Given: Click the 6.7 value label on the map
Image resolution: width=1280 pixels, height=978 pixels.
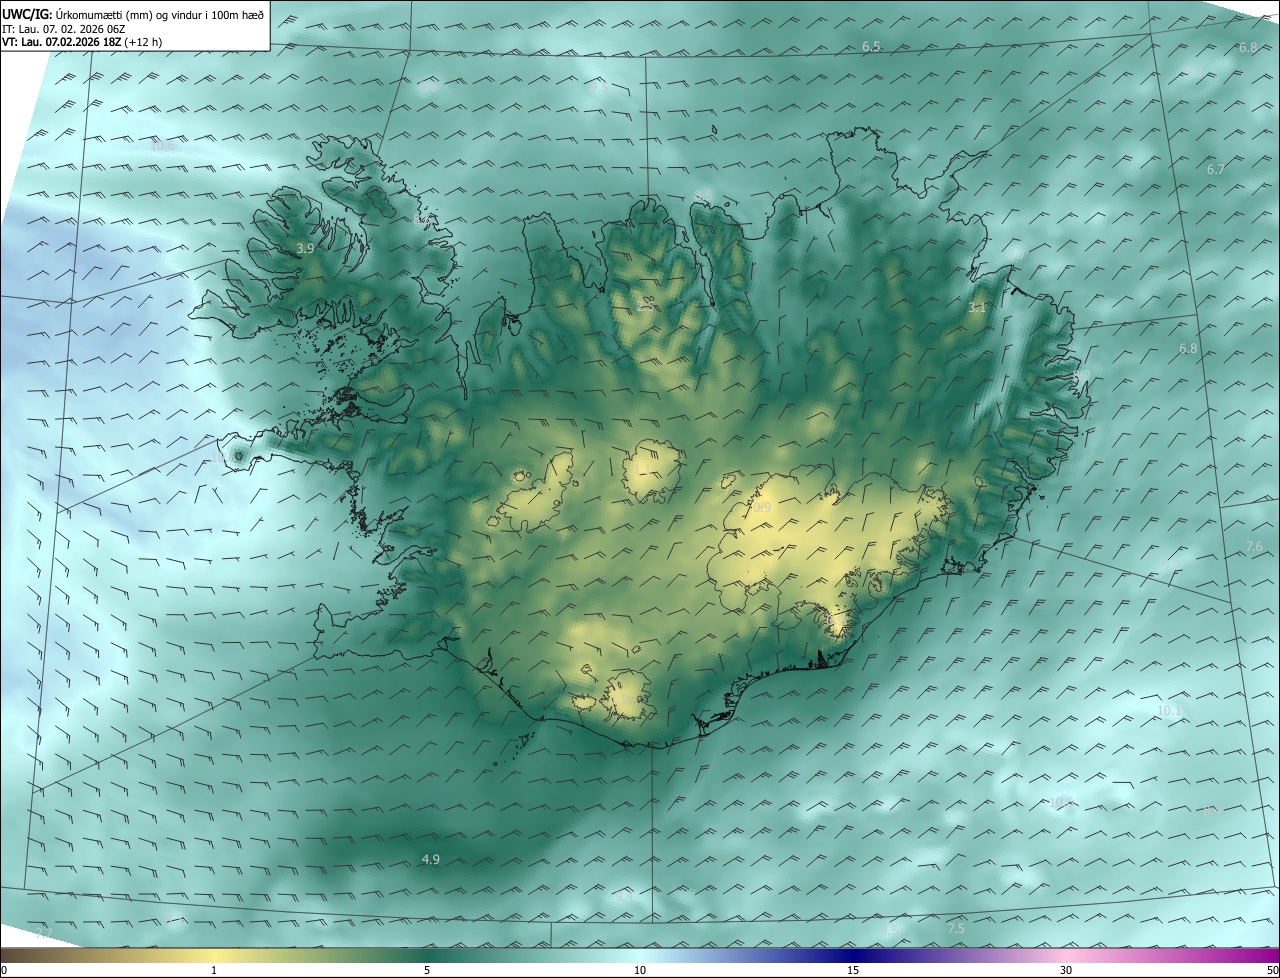Looking at the screenshot, I should point(1215,170).
